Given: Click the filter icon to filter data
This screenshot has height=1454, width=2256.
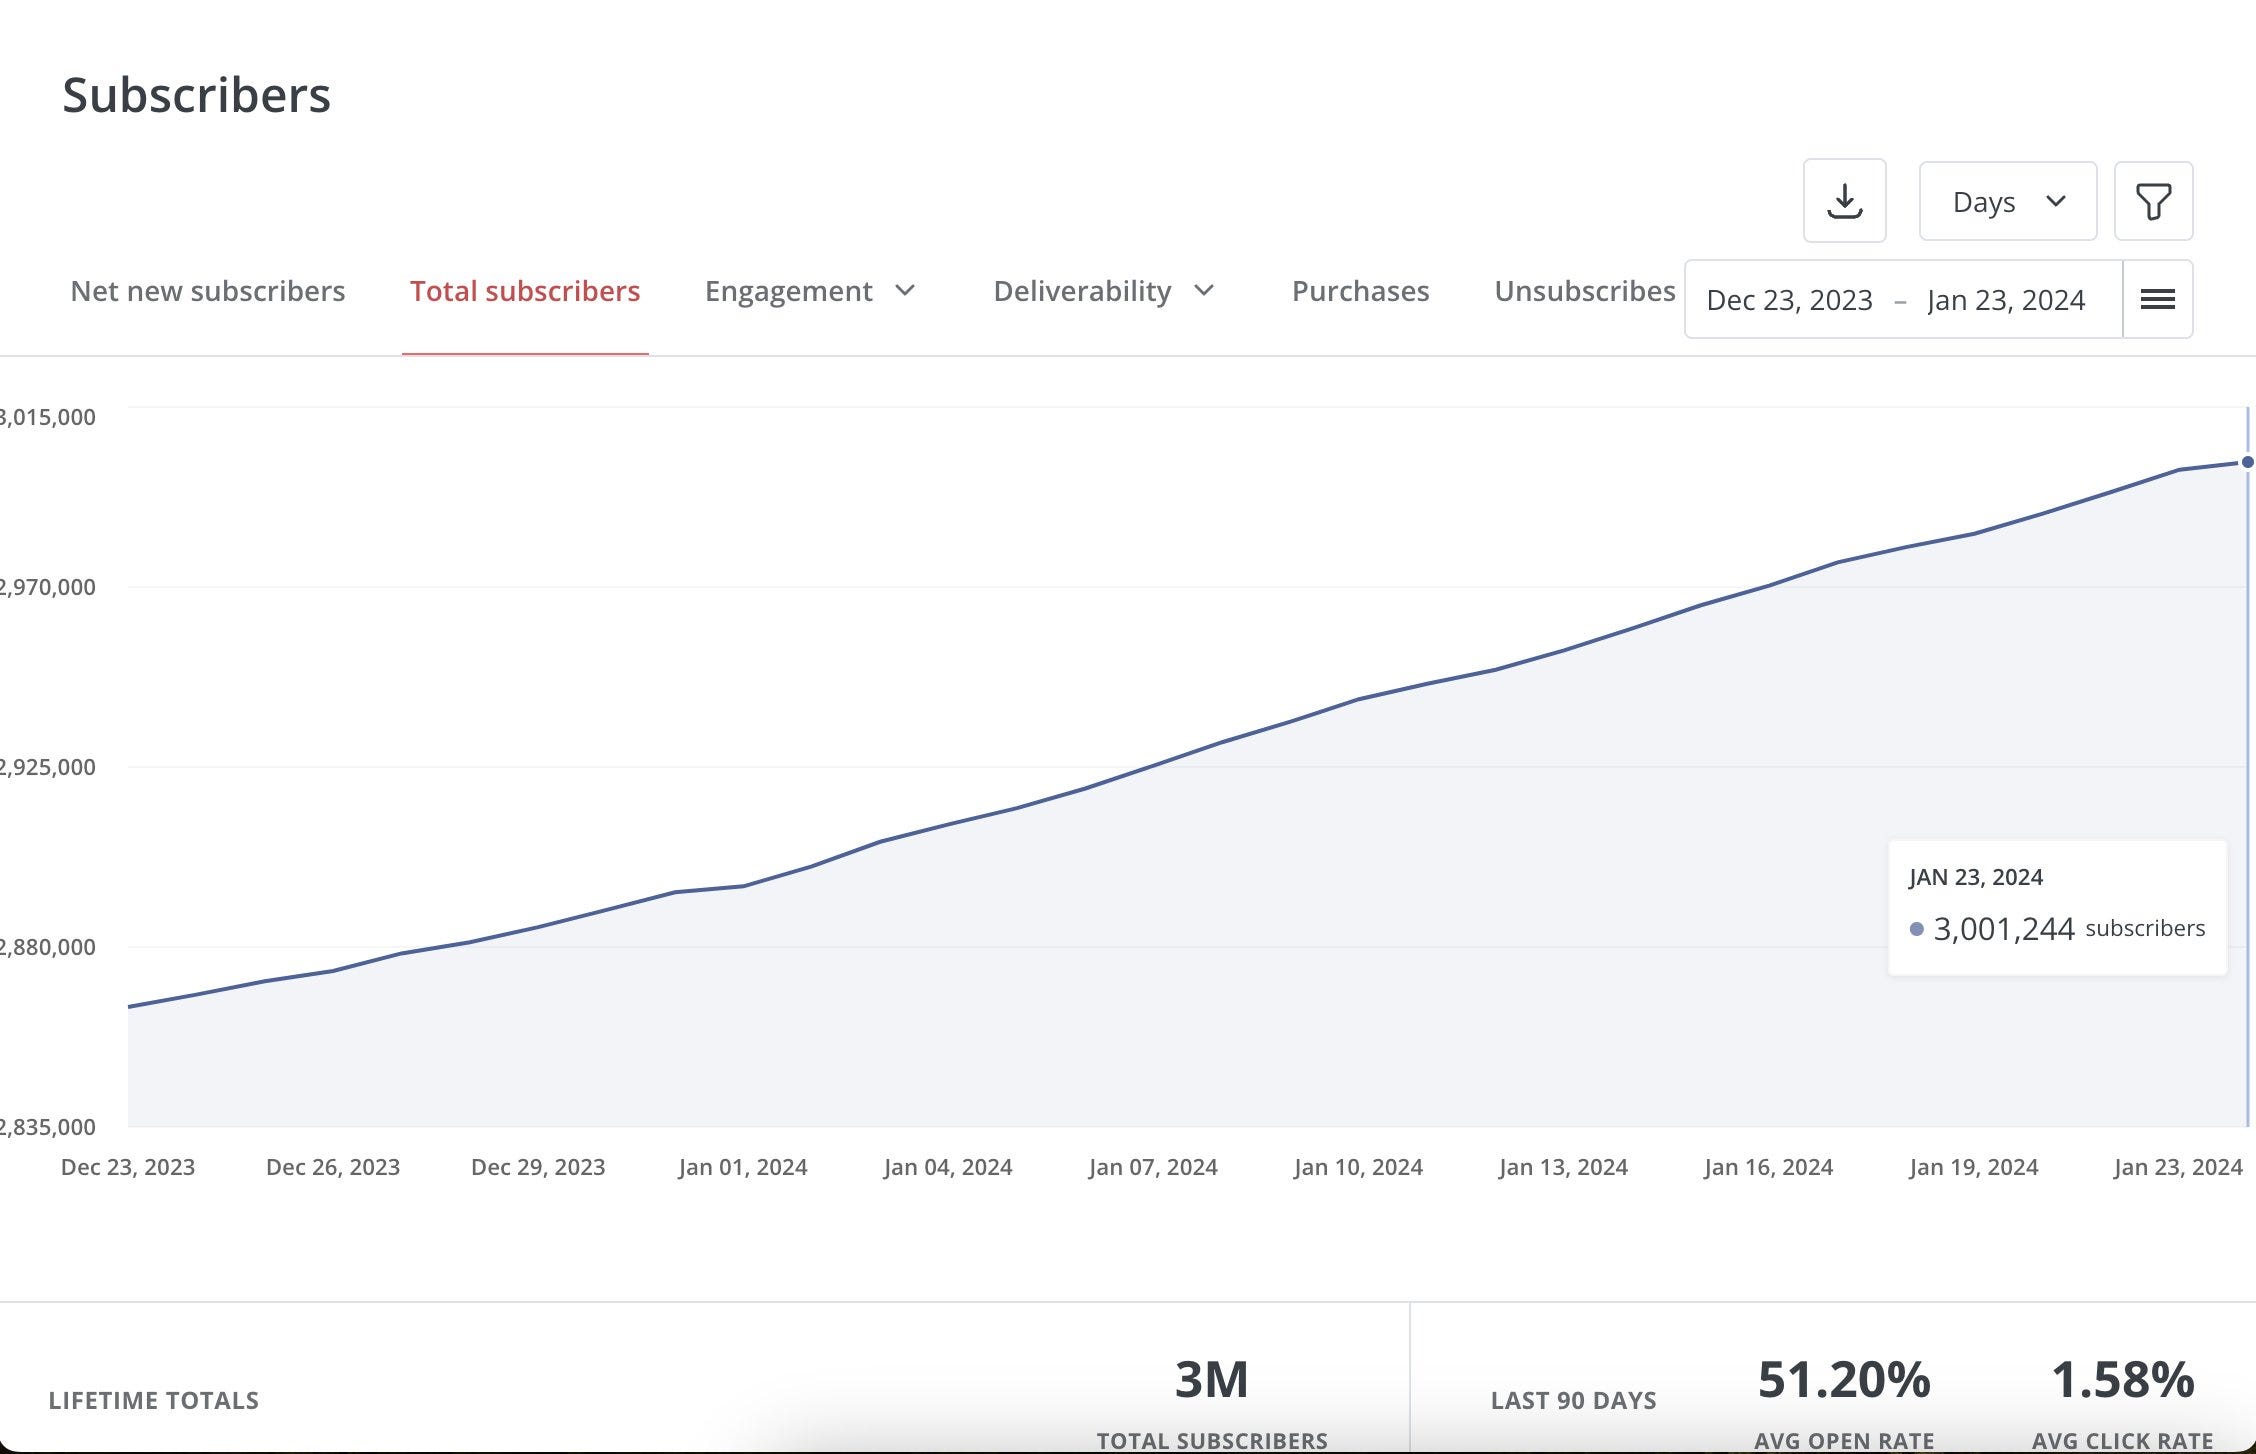Looking at the screenshot, I should click(x=2154, y=199).
